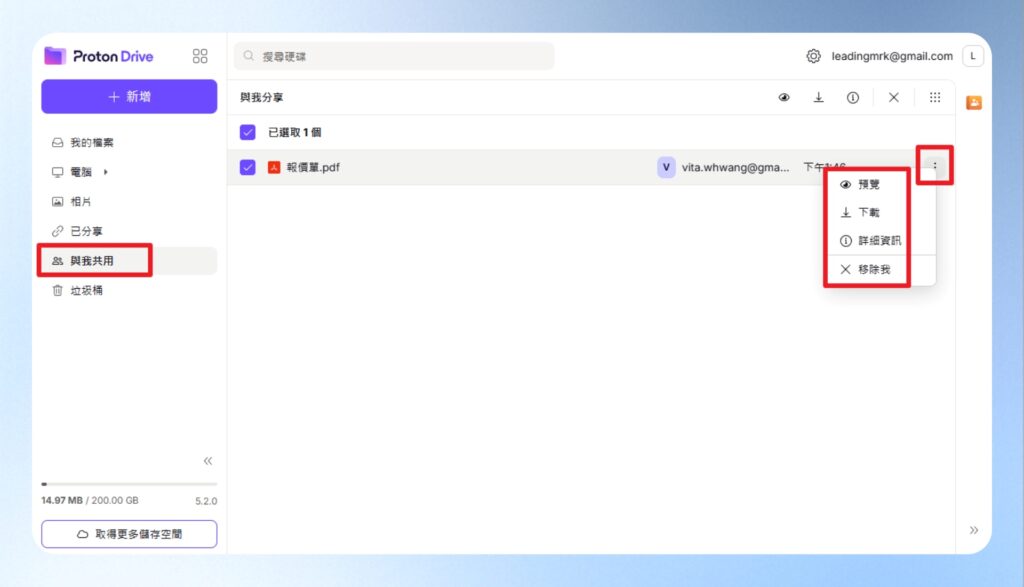Focus the 搜尋硬碟 search field

(394, 56)
